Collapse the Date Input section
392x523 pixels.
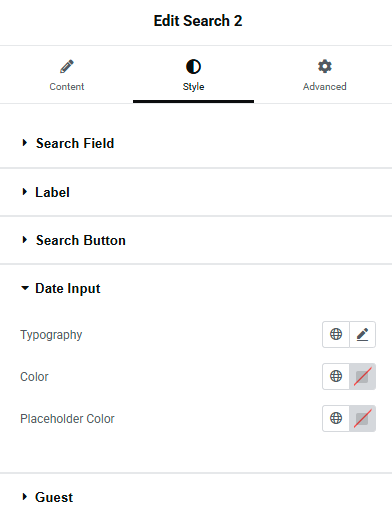pos(196,288)
